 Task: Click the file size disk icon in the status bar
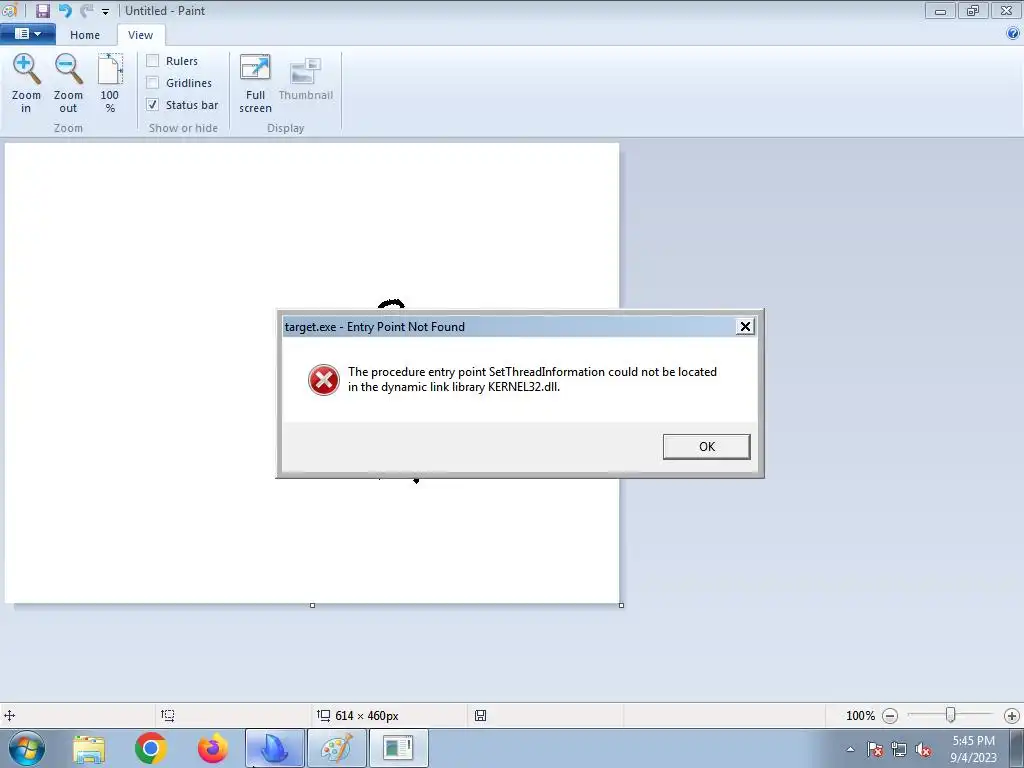(x=481, y=715)
